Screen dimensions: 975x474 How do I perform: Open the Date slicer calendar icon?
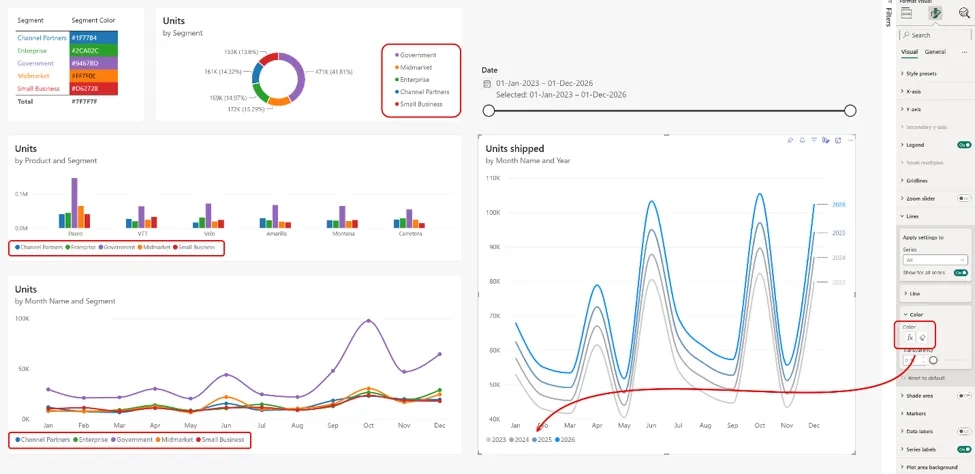488,83
